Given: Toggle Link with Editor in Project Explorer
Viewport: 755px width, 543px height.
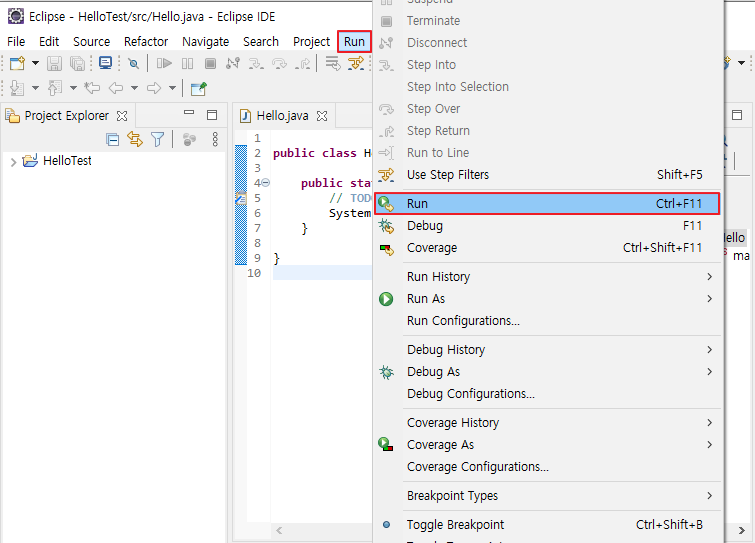Looking at the screenshot, I should [135, 140].
